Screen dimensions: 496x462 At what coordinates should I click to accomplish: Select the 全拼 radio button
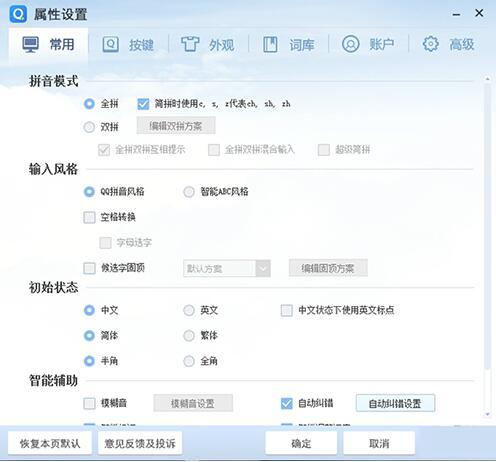(89, 104)
